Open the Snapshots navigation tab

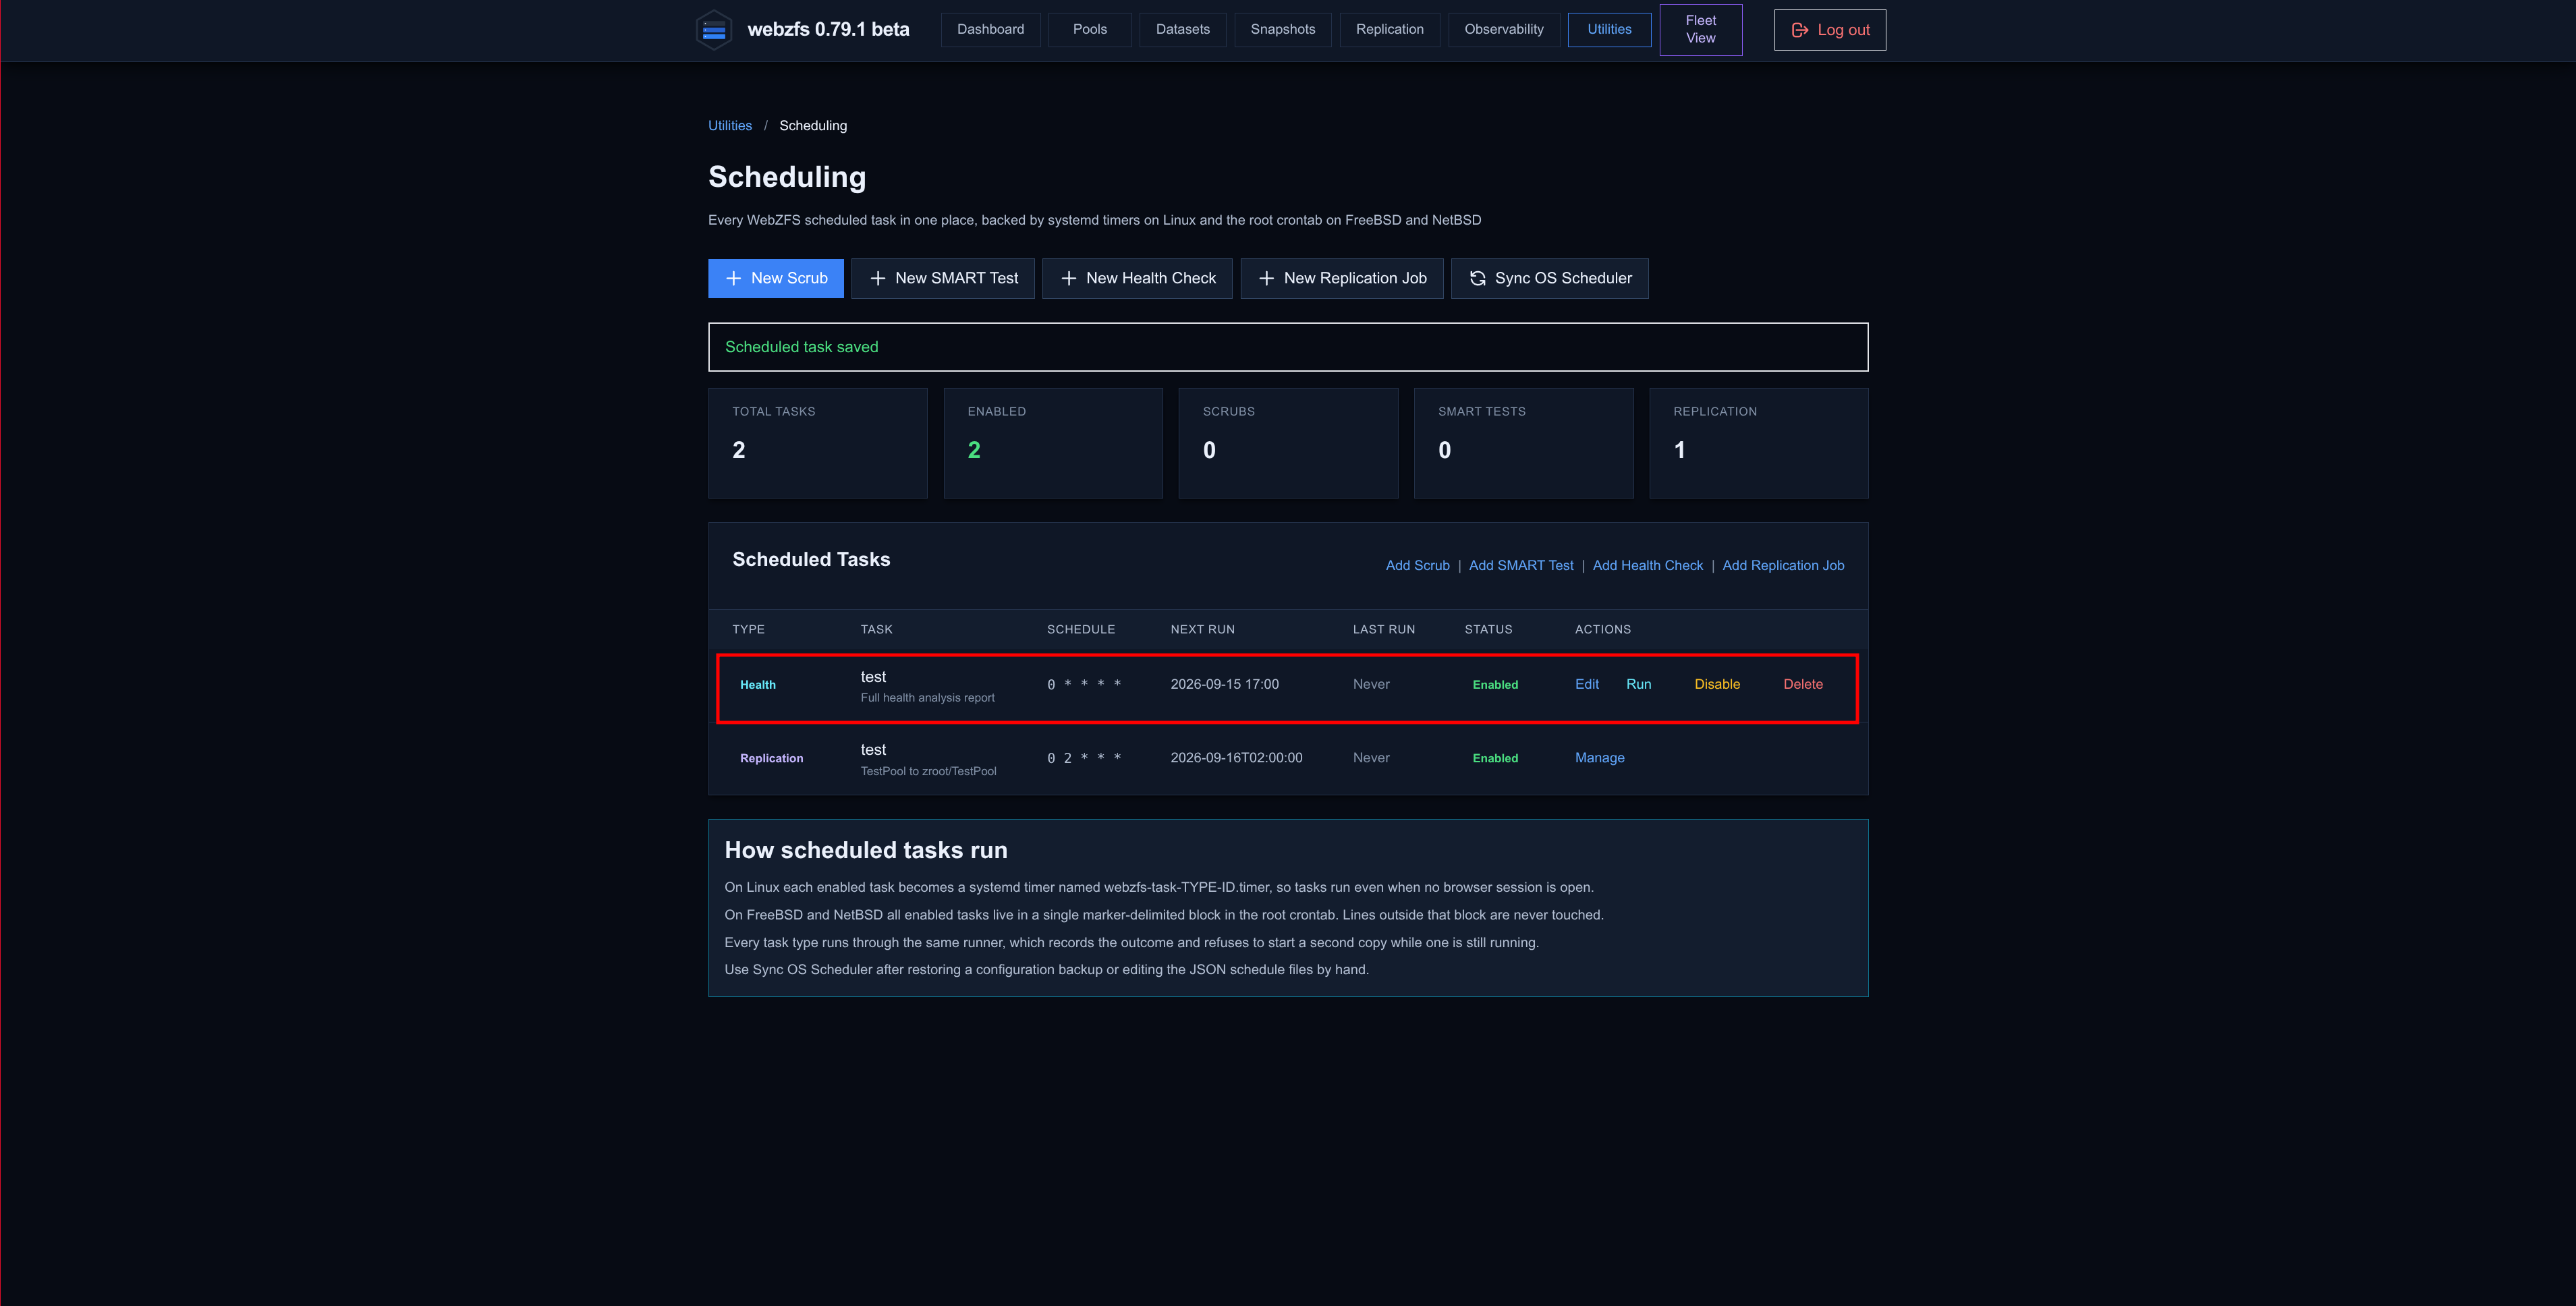pyautogui.click(x=1282, y=29)
